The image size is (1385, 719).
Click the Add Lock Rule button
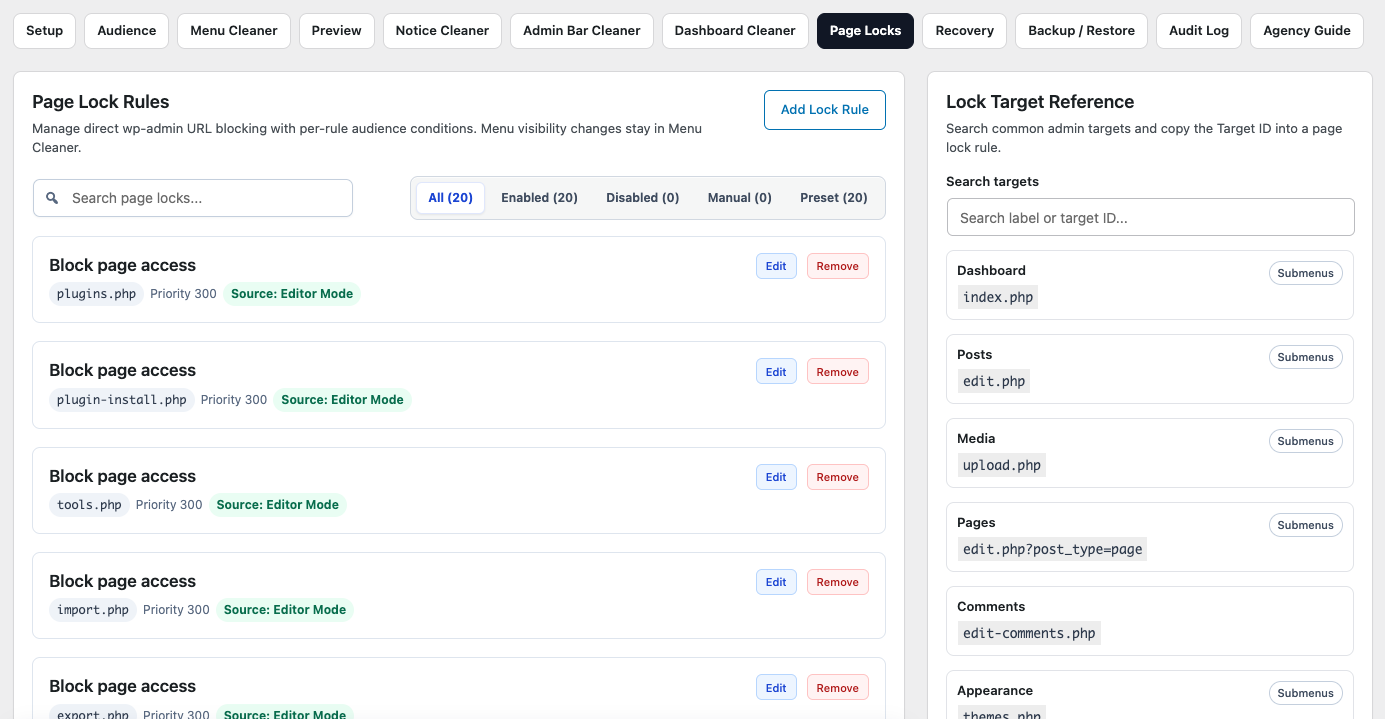pos(825,110)
